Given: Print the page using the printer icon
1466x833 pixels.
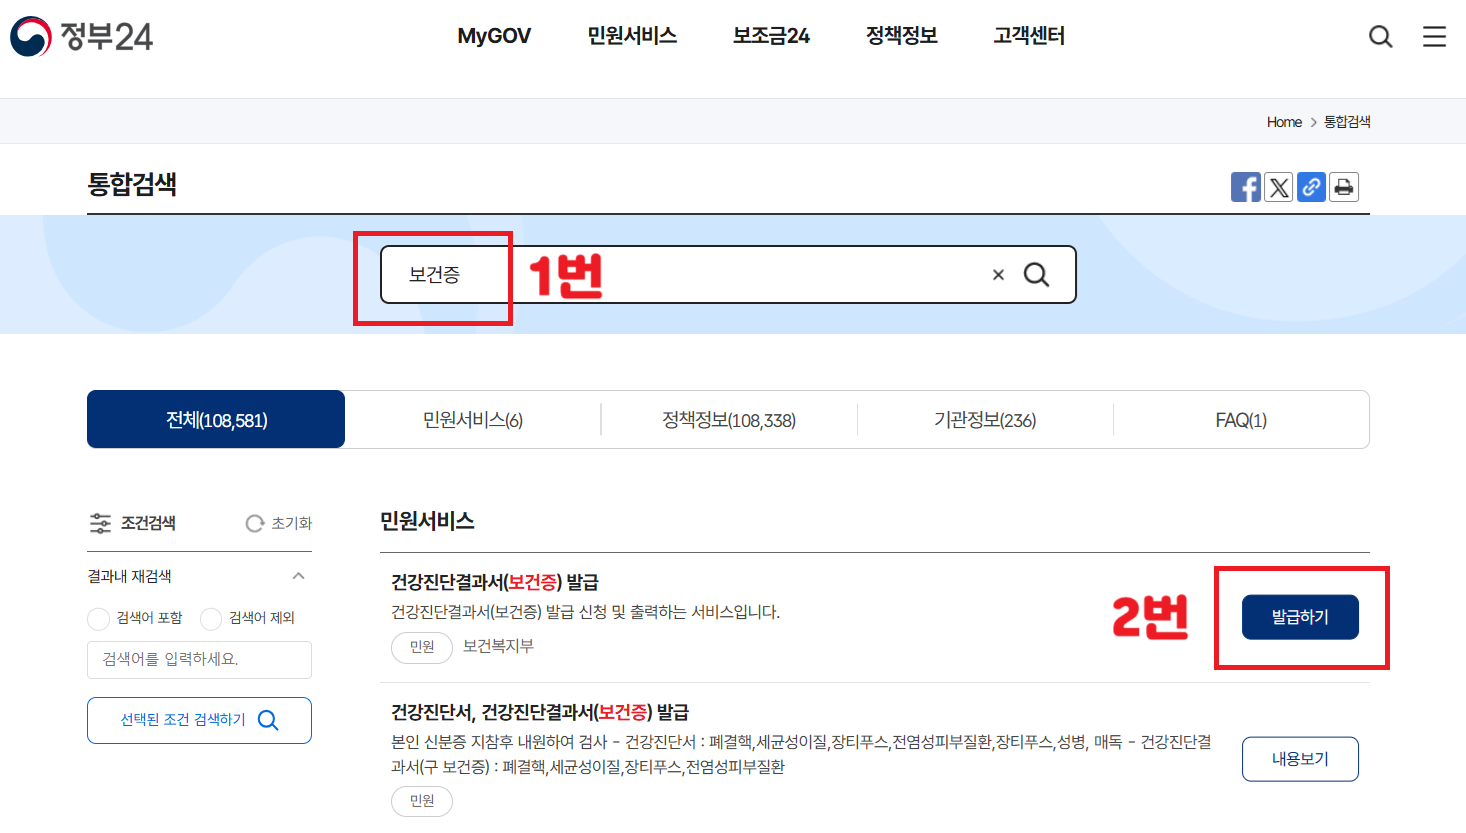Looking at the screenshot, I should (1343, 187).
